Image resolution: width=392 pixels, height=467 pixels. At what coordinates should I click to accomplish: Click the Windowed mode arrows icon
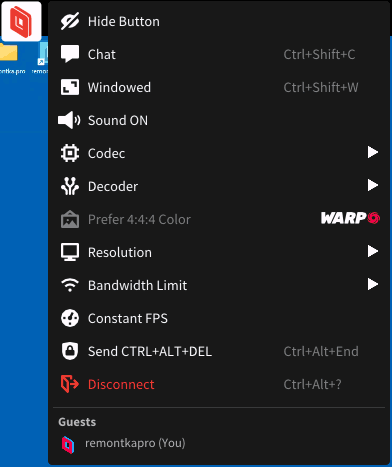pyautogui.click(x=70, y=87)
